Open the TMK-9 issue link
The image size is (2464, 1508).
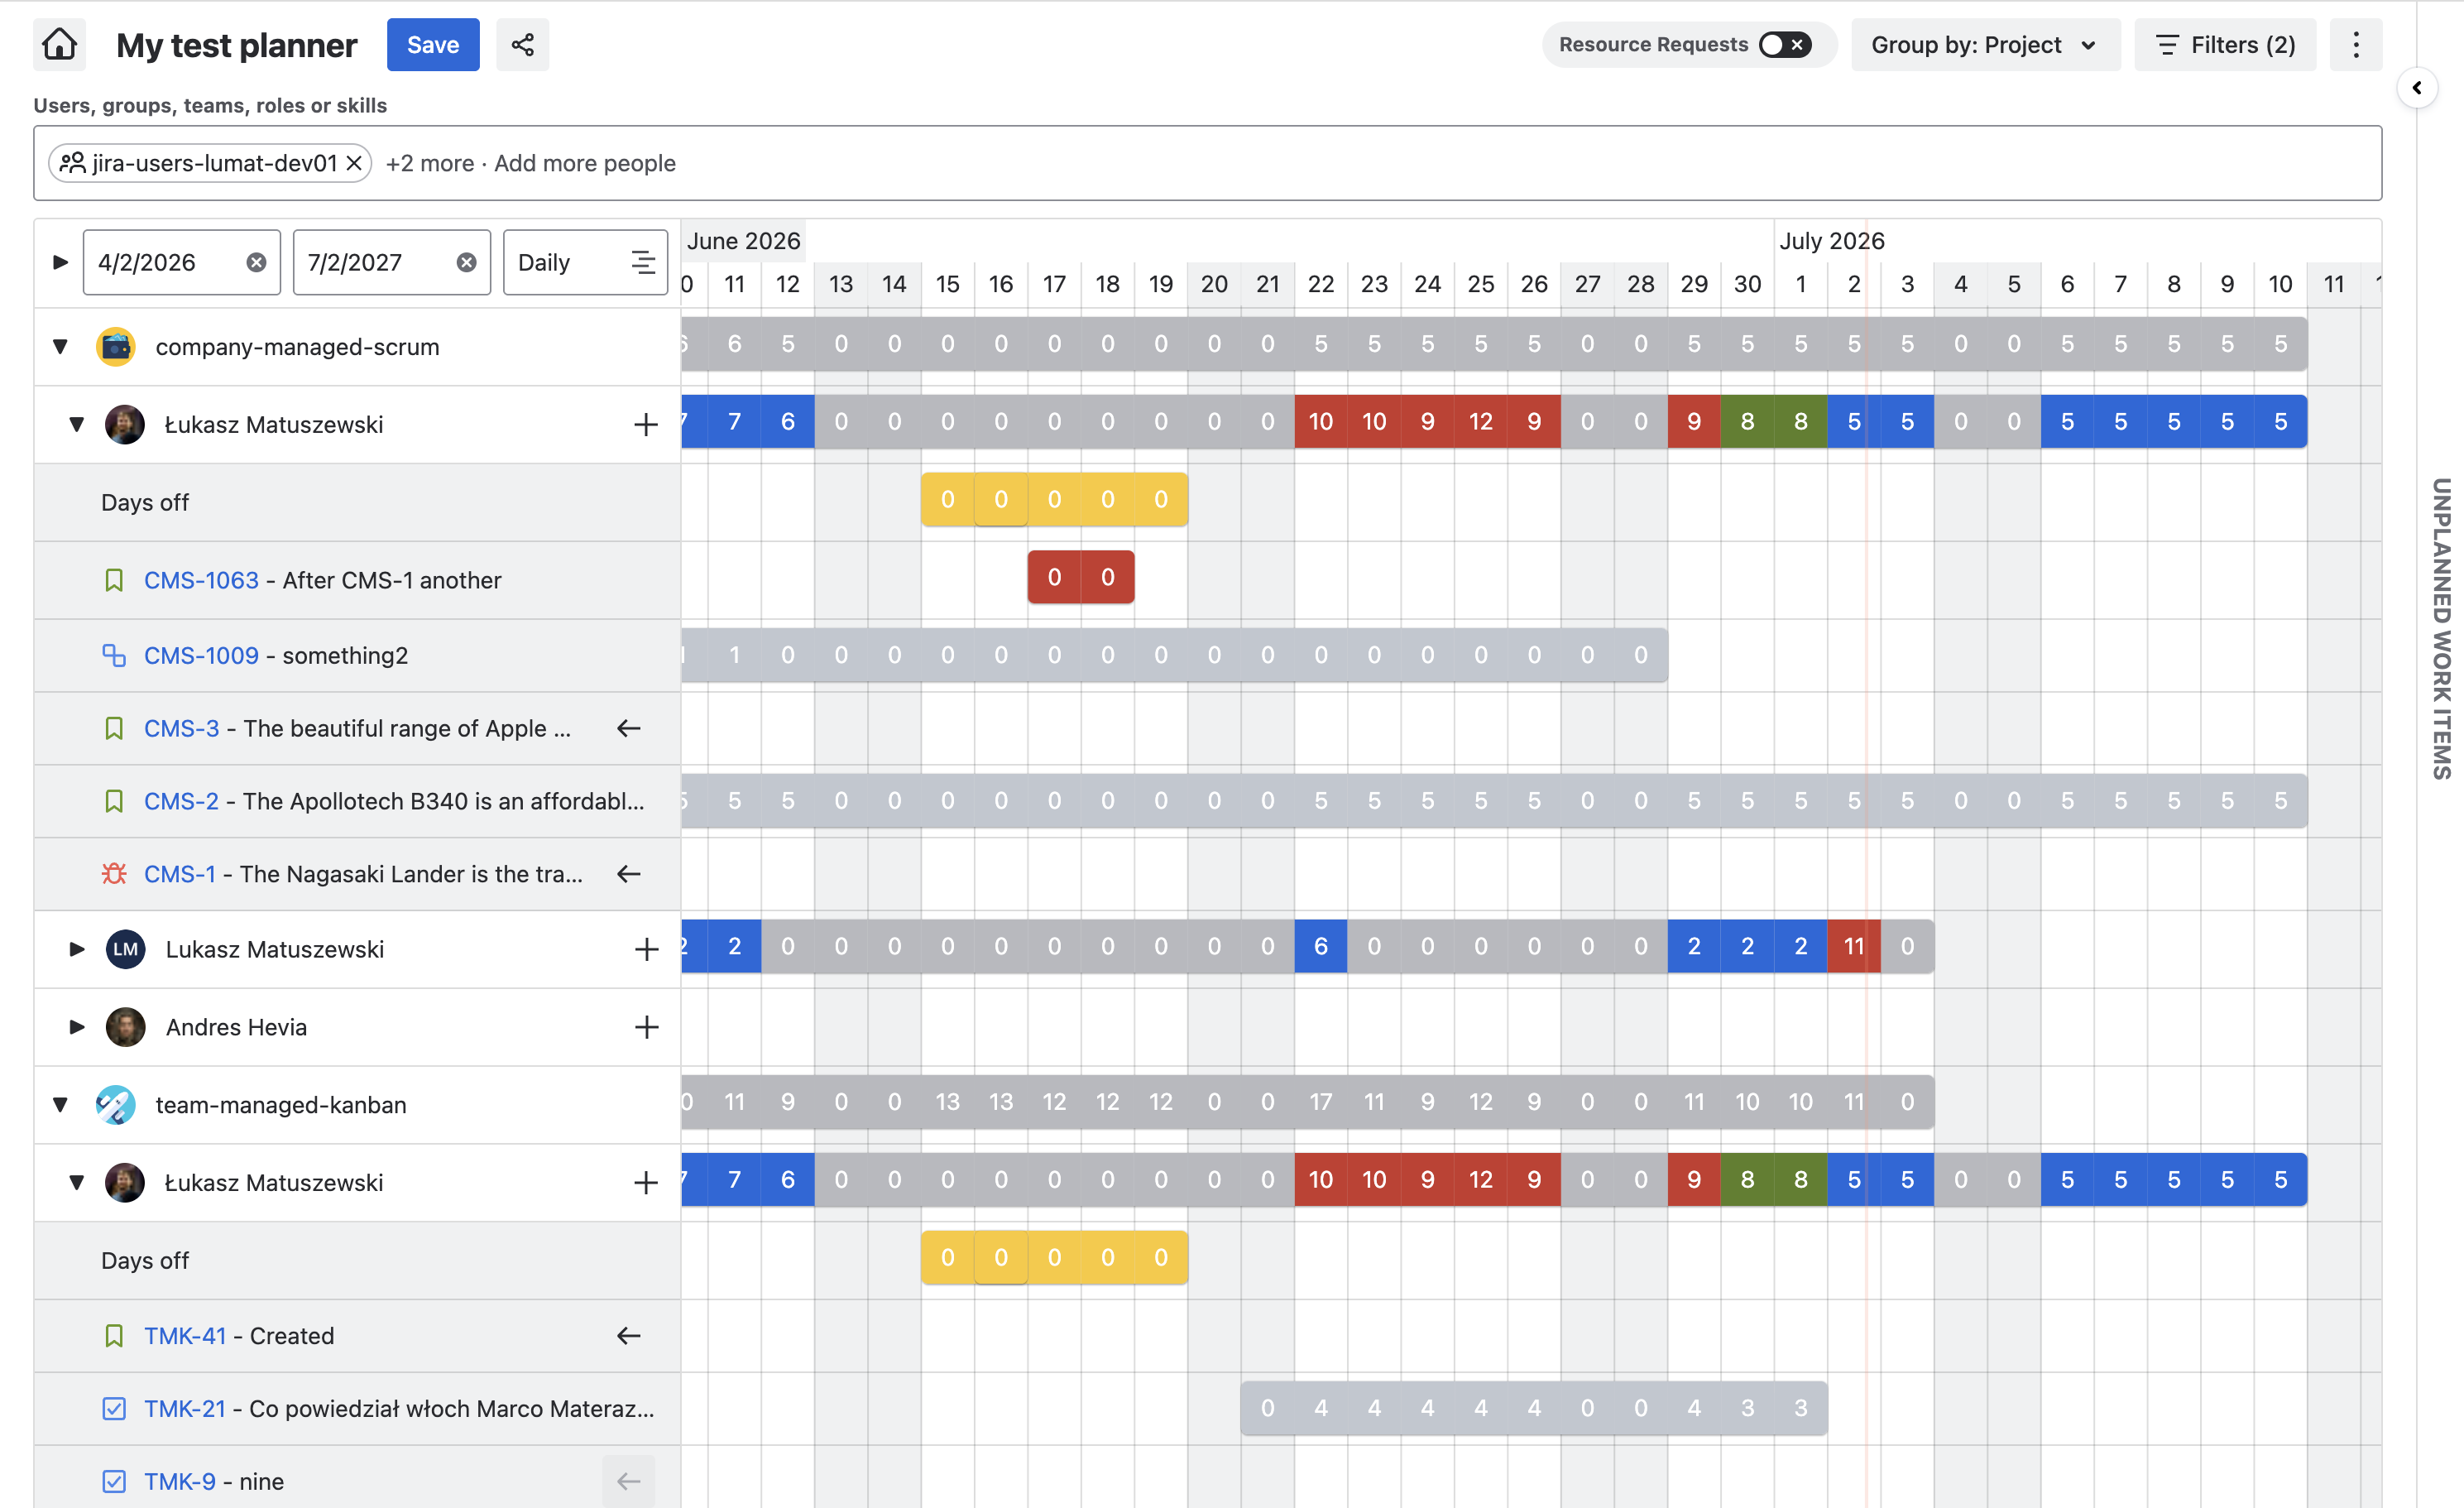[x=180, y=1481]
